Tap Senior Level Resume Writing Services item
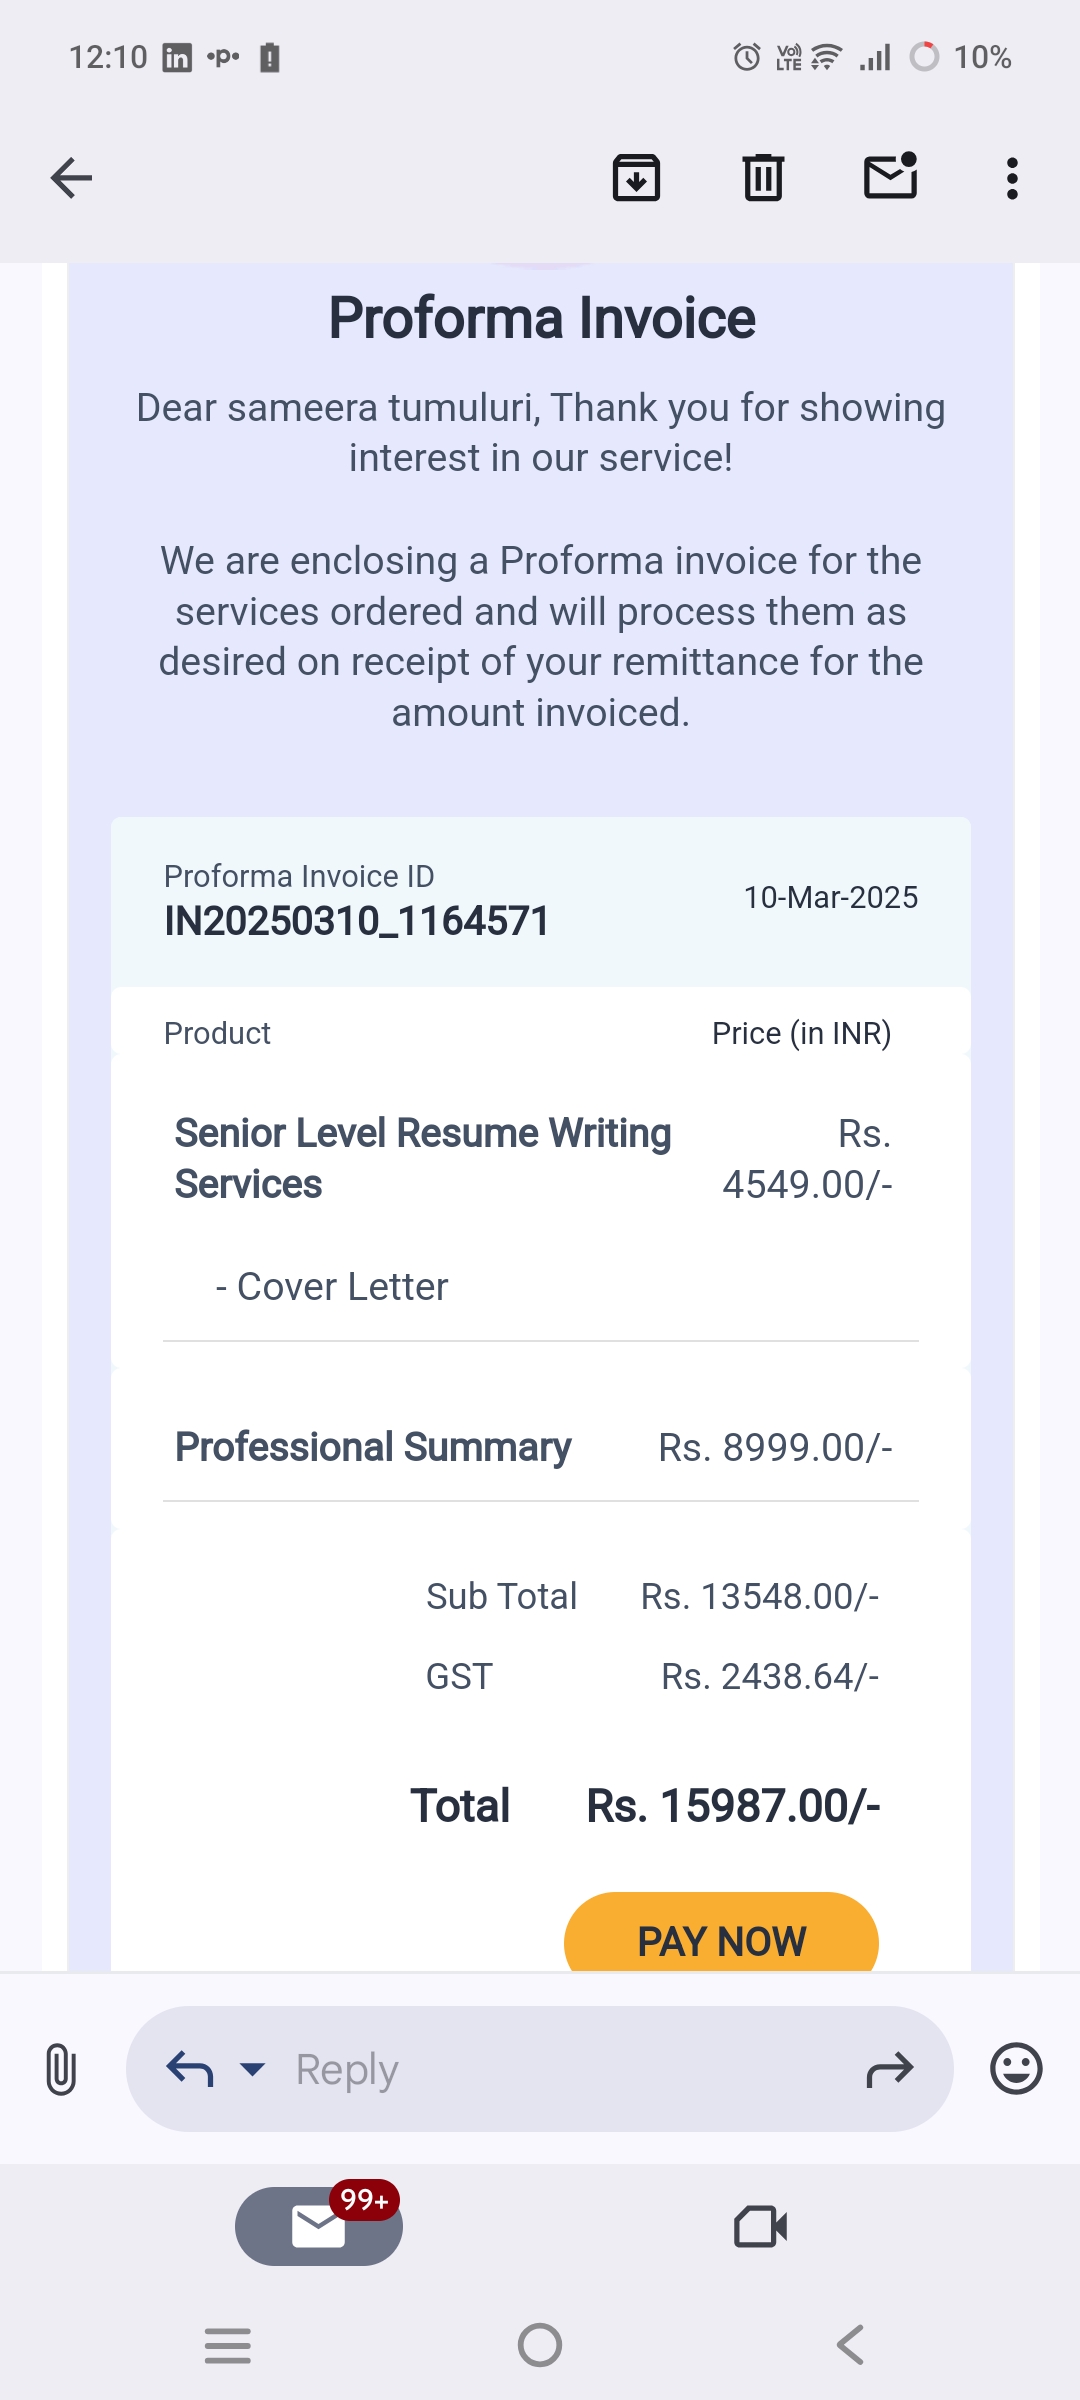Image resolution: width=1080 pixels, height=2400 pixels. (x=423, y=1158)
